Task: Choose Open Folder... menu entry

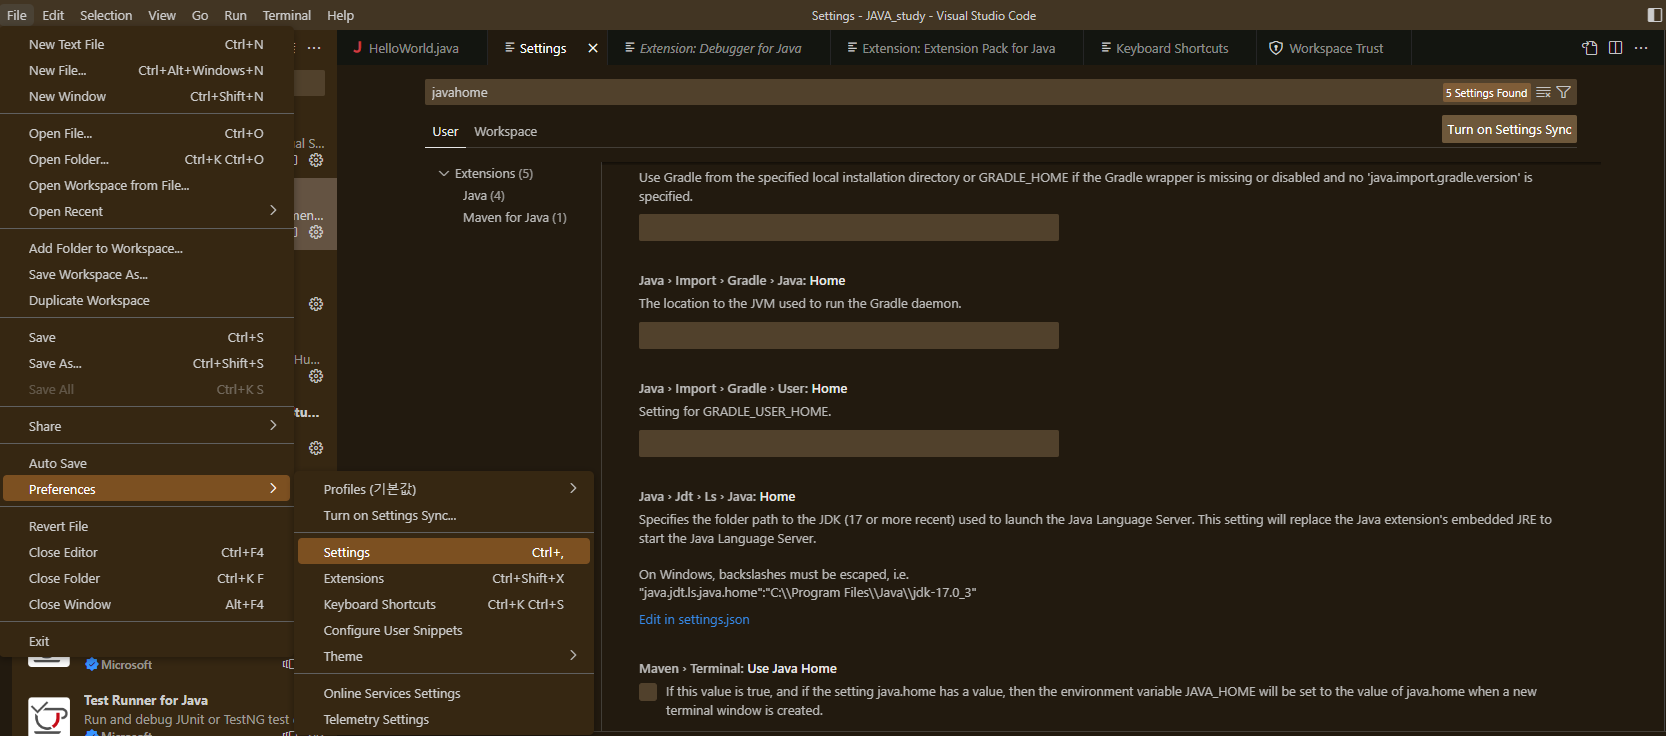Action: tap(146, 159)
